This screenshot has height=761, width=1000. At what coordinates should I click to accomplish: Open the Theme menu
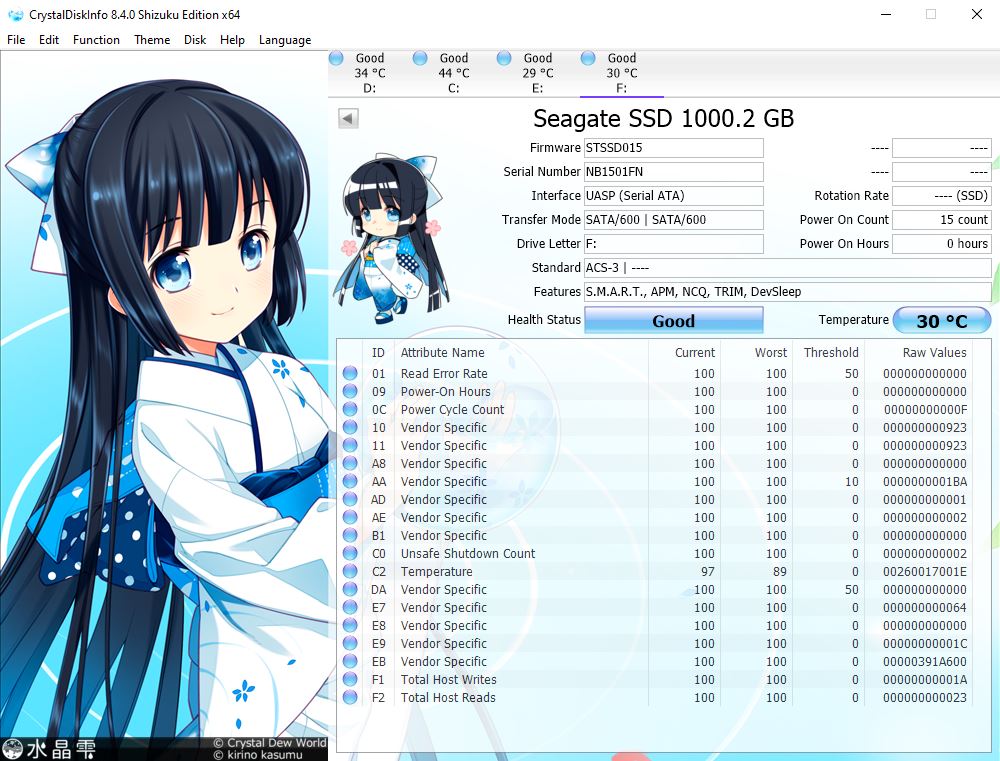[152, 40]
